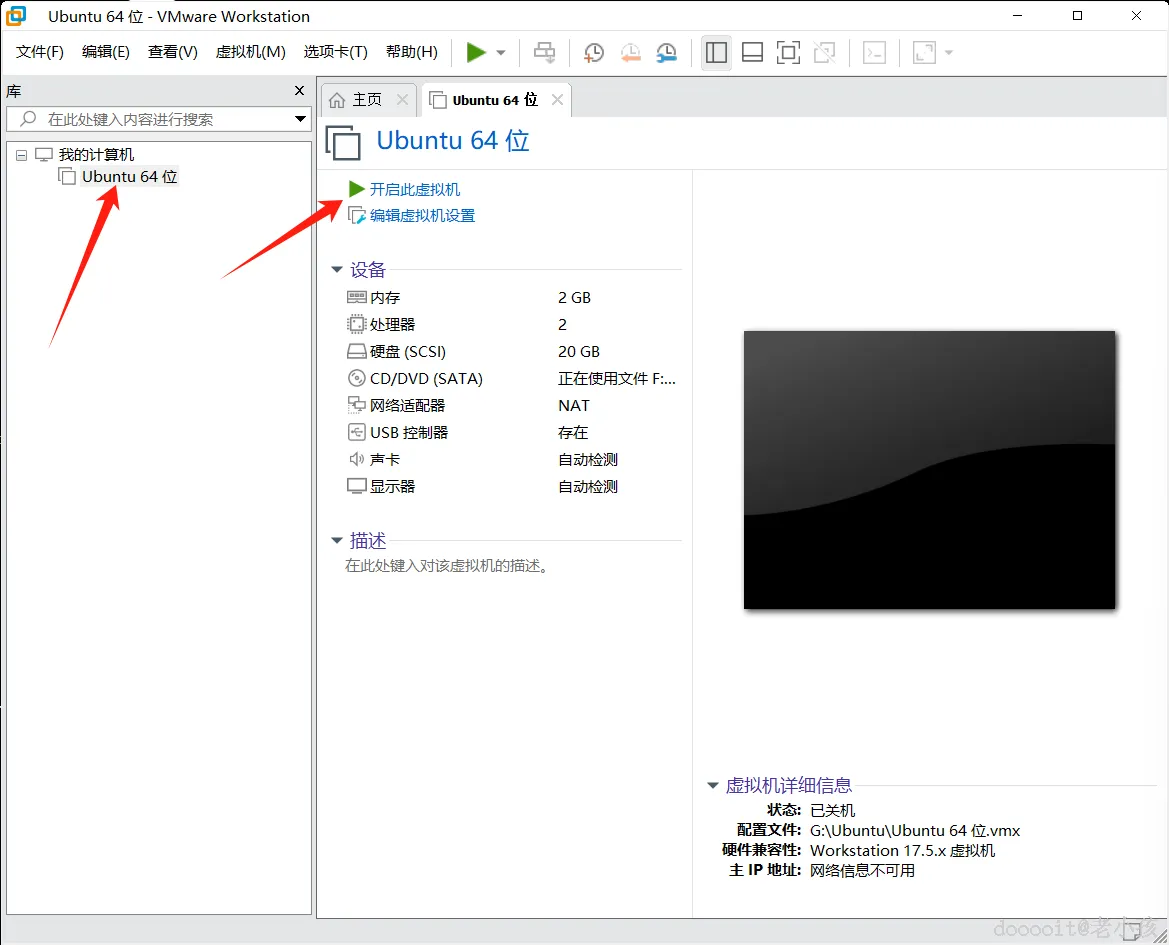
Task: Click Workstation 17.5.x 虚拟机 compatibility text
Action: (x=902, y=850)
